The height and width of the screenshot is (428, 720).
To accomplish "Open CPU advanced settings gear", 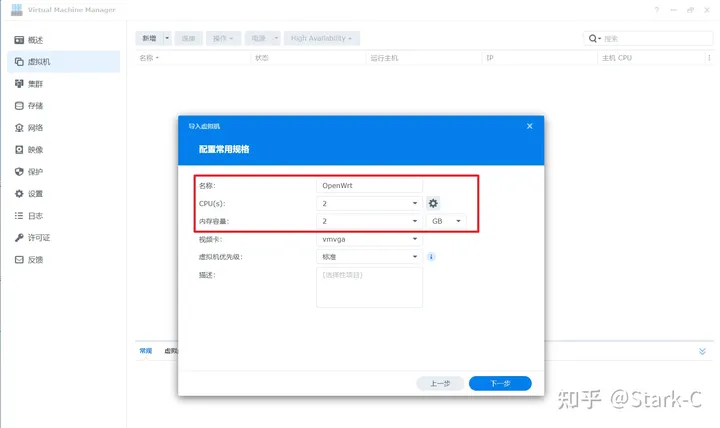I will tap(433, 203).
